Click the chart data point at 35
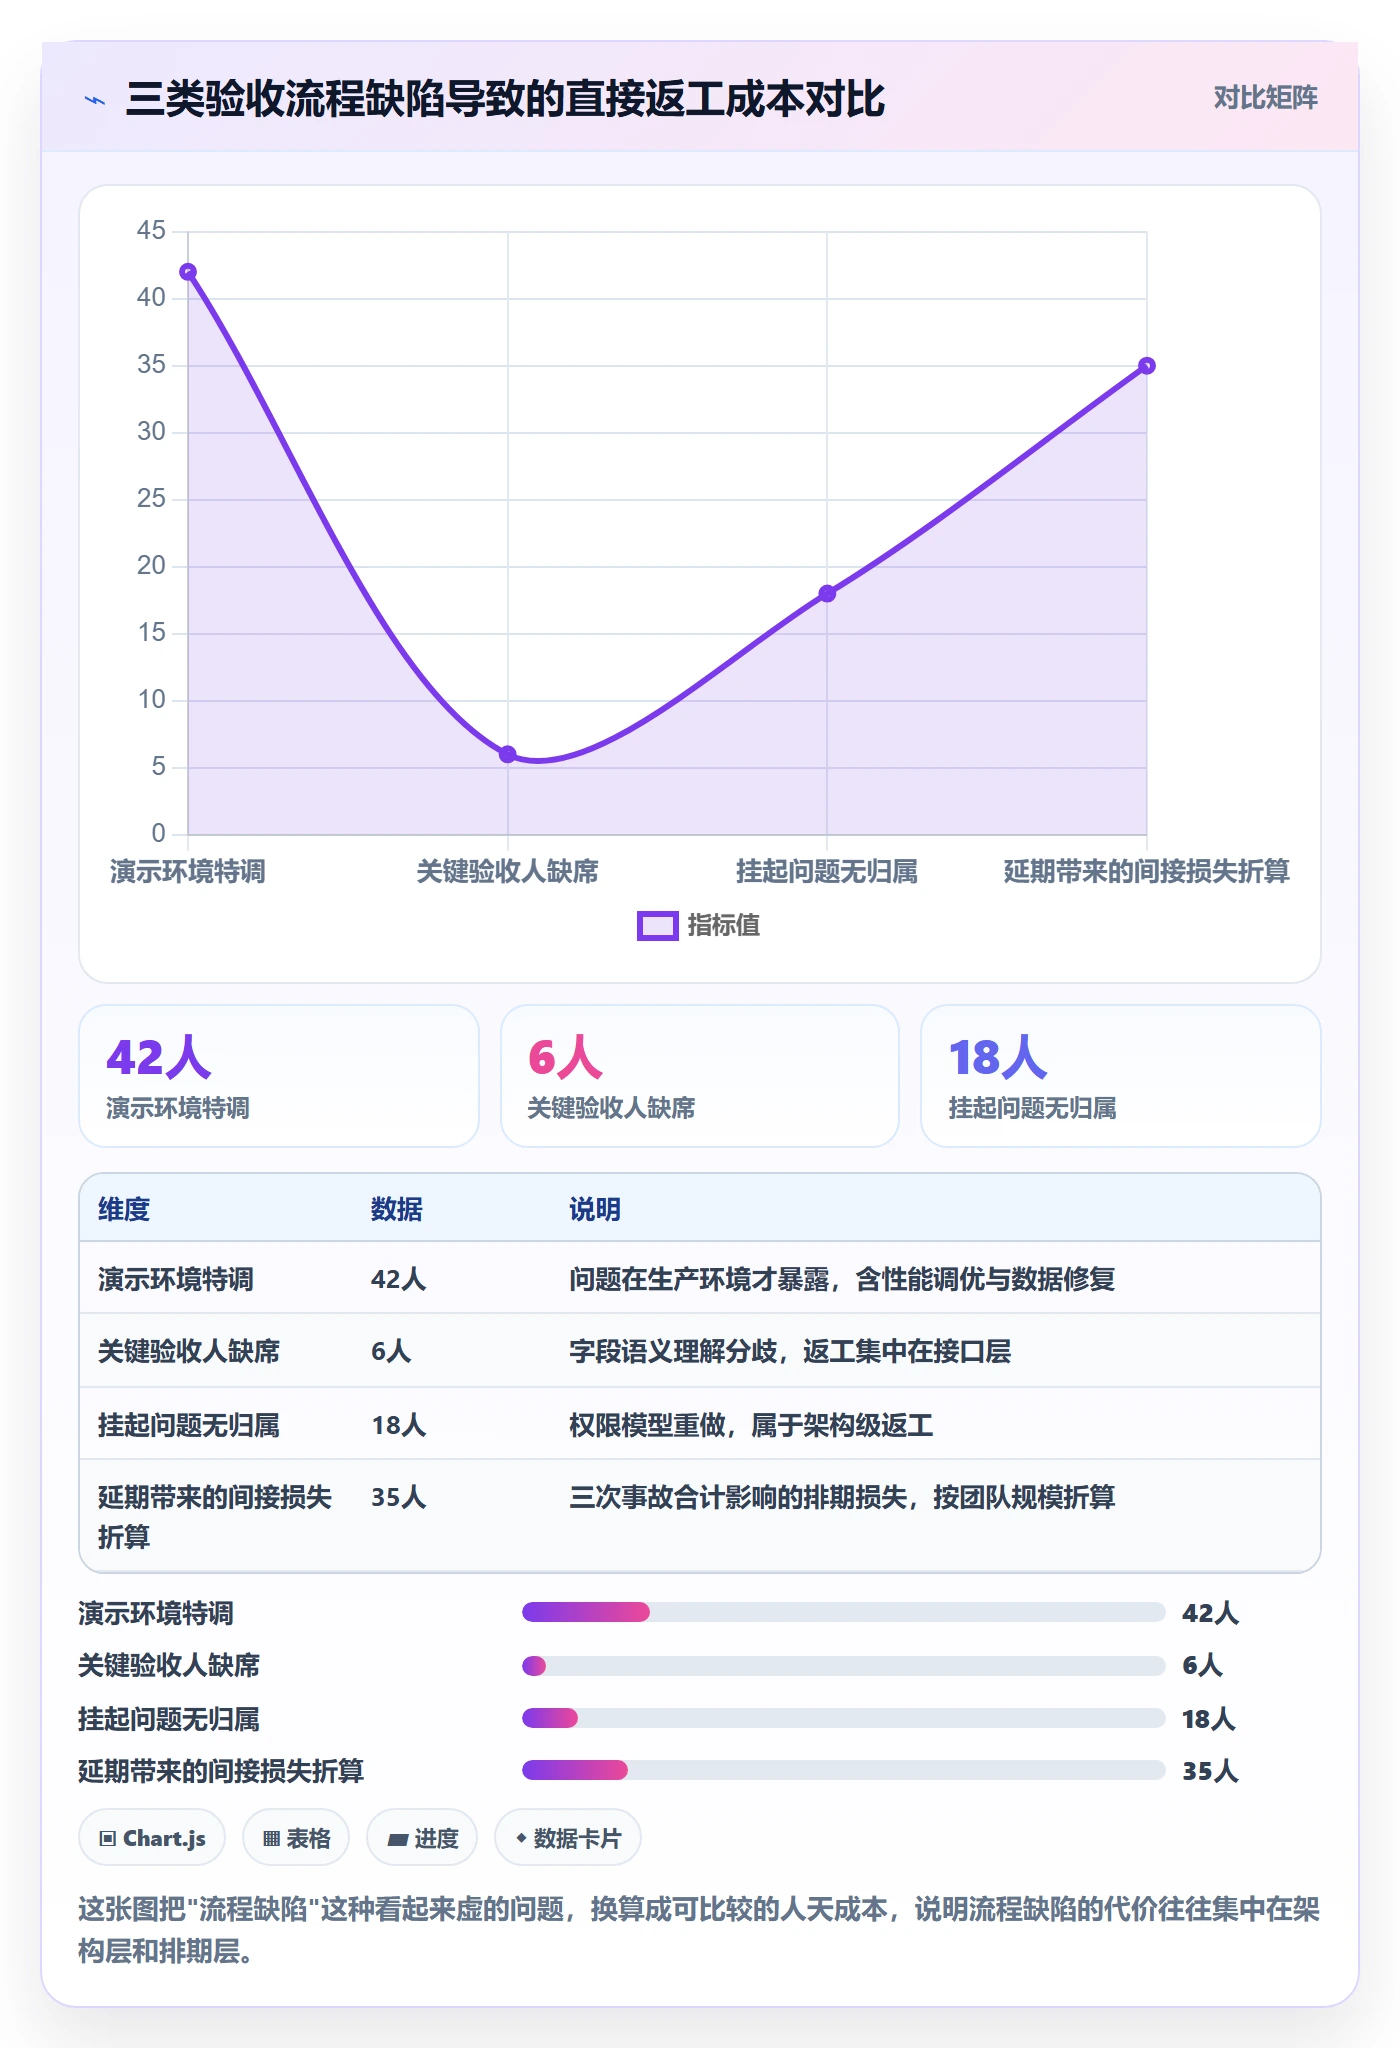This screenshot has width=1400, height=2048. (x=1147, y=366)
